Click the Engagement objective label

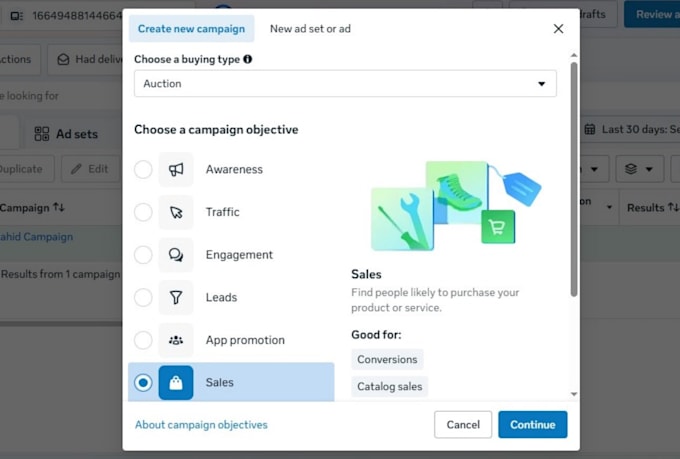239,255
